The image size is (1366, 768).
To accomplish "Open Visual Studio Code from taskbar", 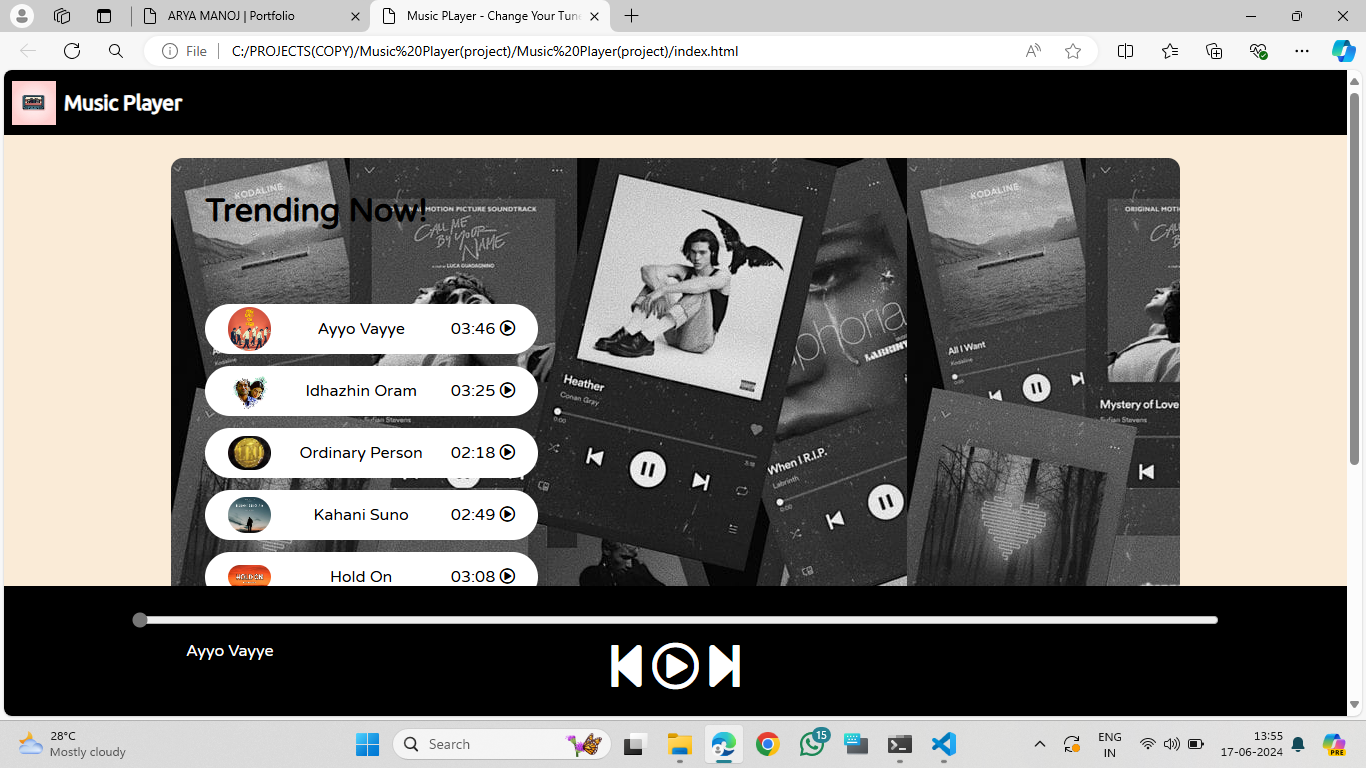I will tap(944, 744).
